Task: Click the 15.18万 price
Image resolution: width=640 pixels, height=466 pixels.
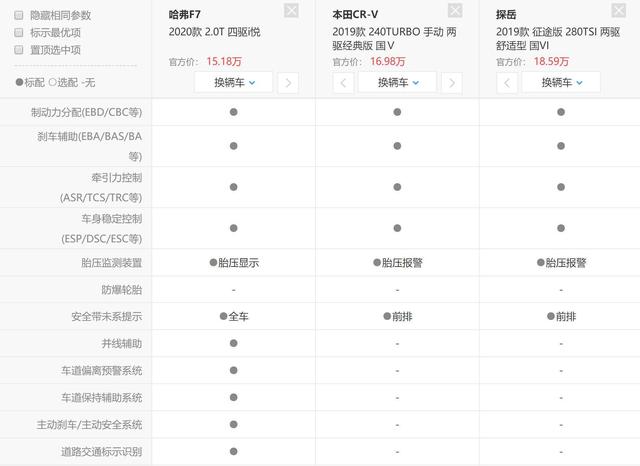Action: (224, 62)
